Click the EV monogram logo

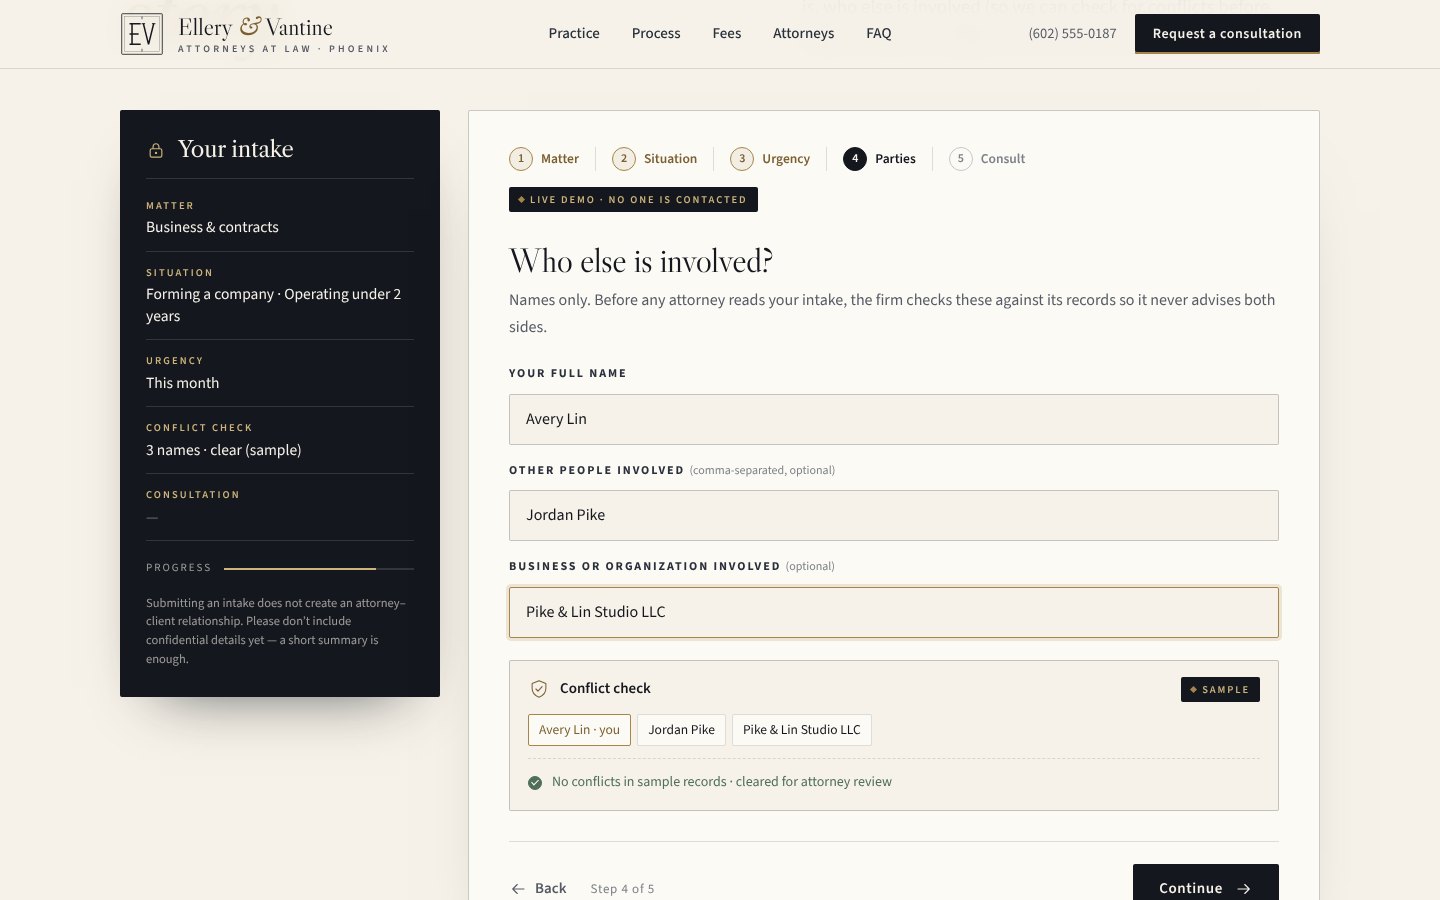pos(142,34)
